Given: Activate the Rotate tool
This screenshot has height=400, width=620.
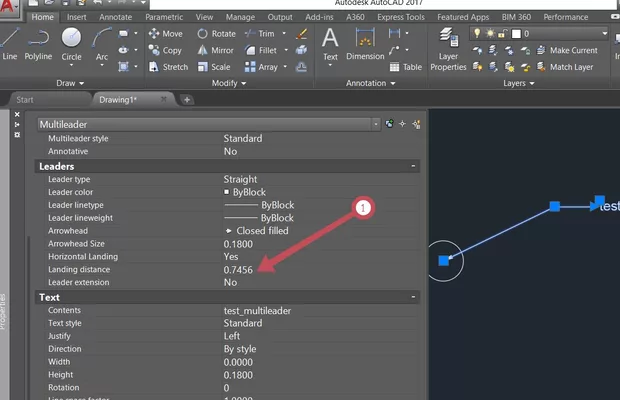Looking at the screenshot, I should (216, 34).
